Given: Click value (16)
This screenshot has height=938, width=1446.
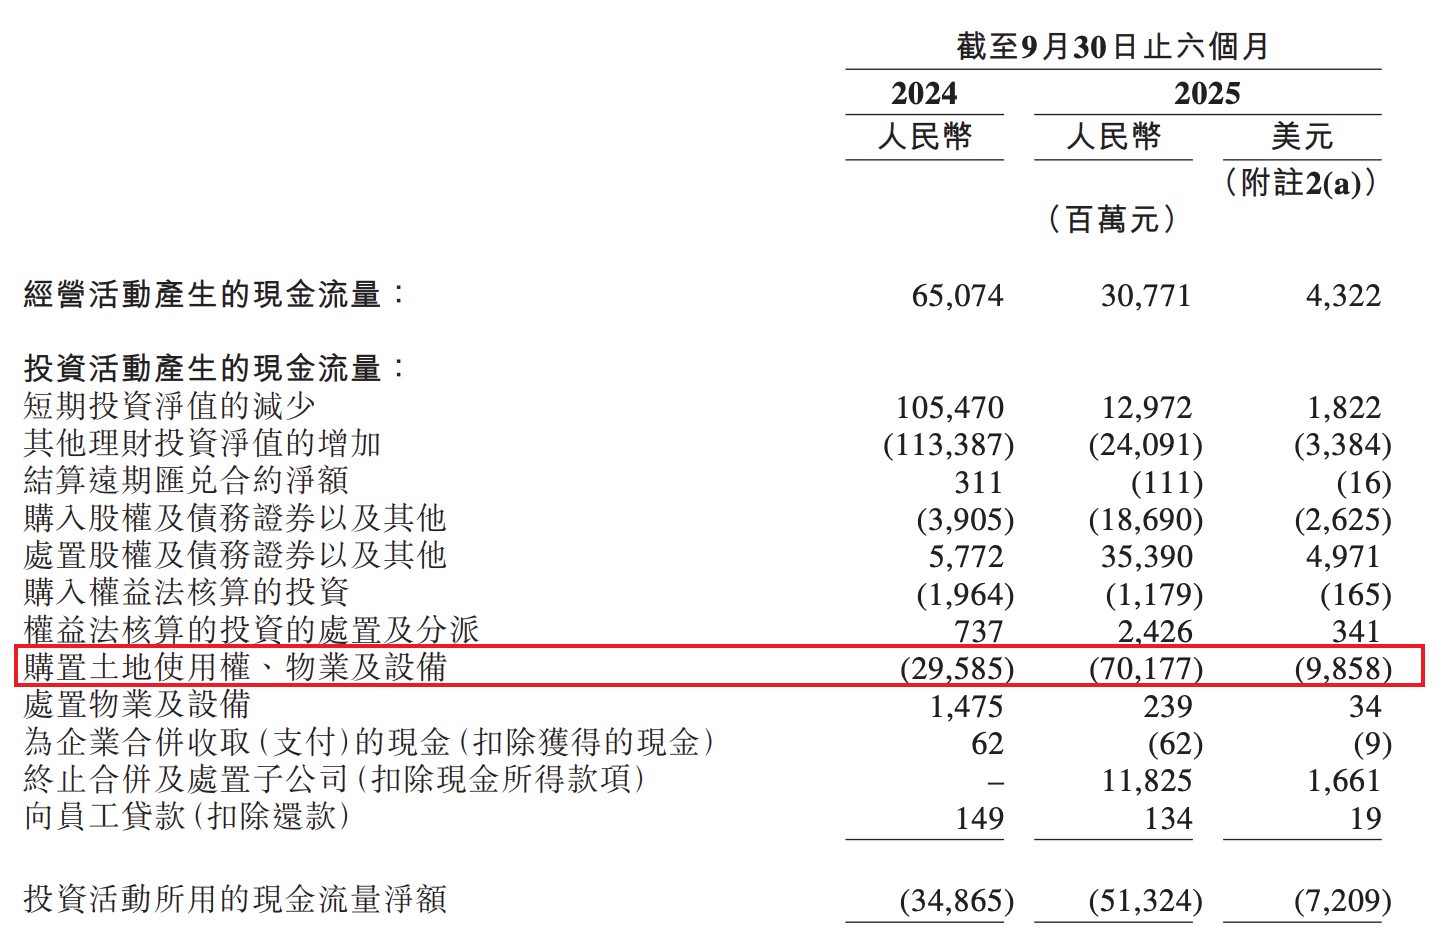Looking at the screenshot, I should point(1364,483).
